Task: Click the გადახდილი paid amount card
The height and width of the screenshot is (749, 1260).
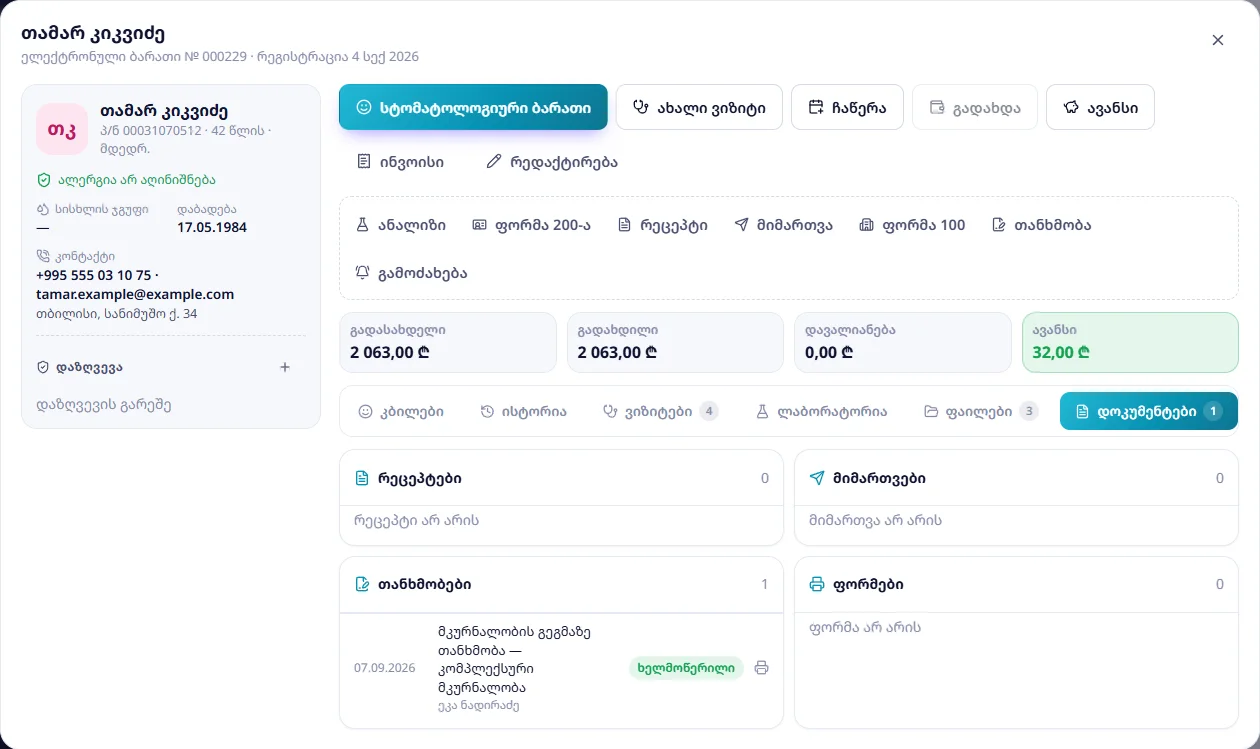Action: point(675,342)
